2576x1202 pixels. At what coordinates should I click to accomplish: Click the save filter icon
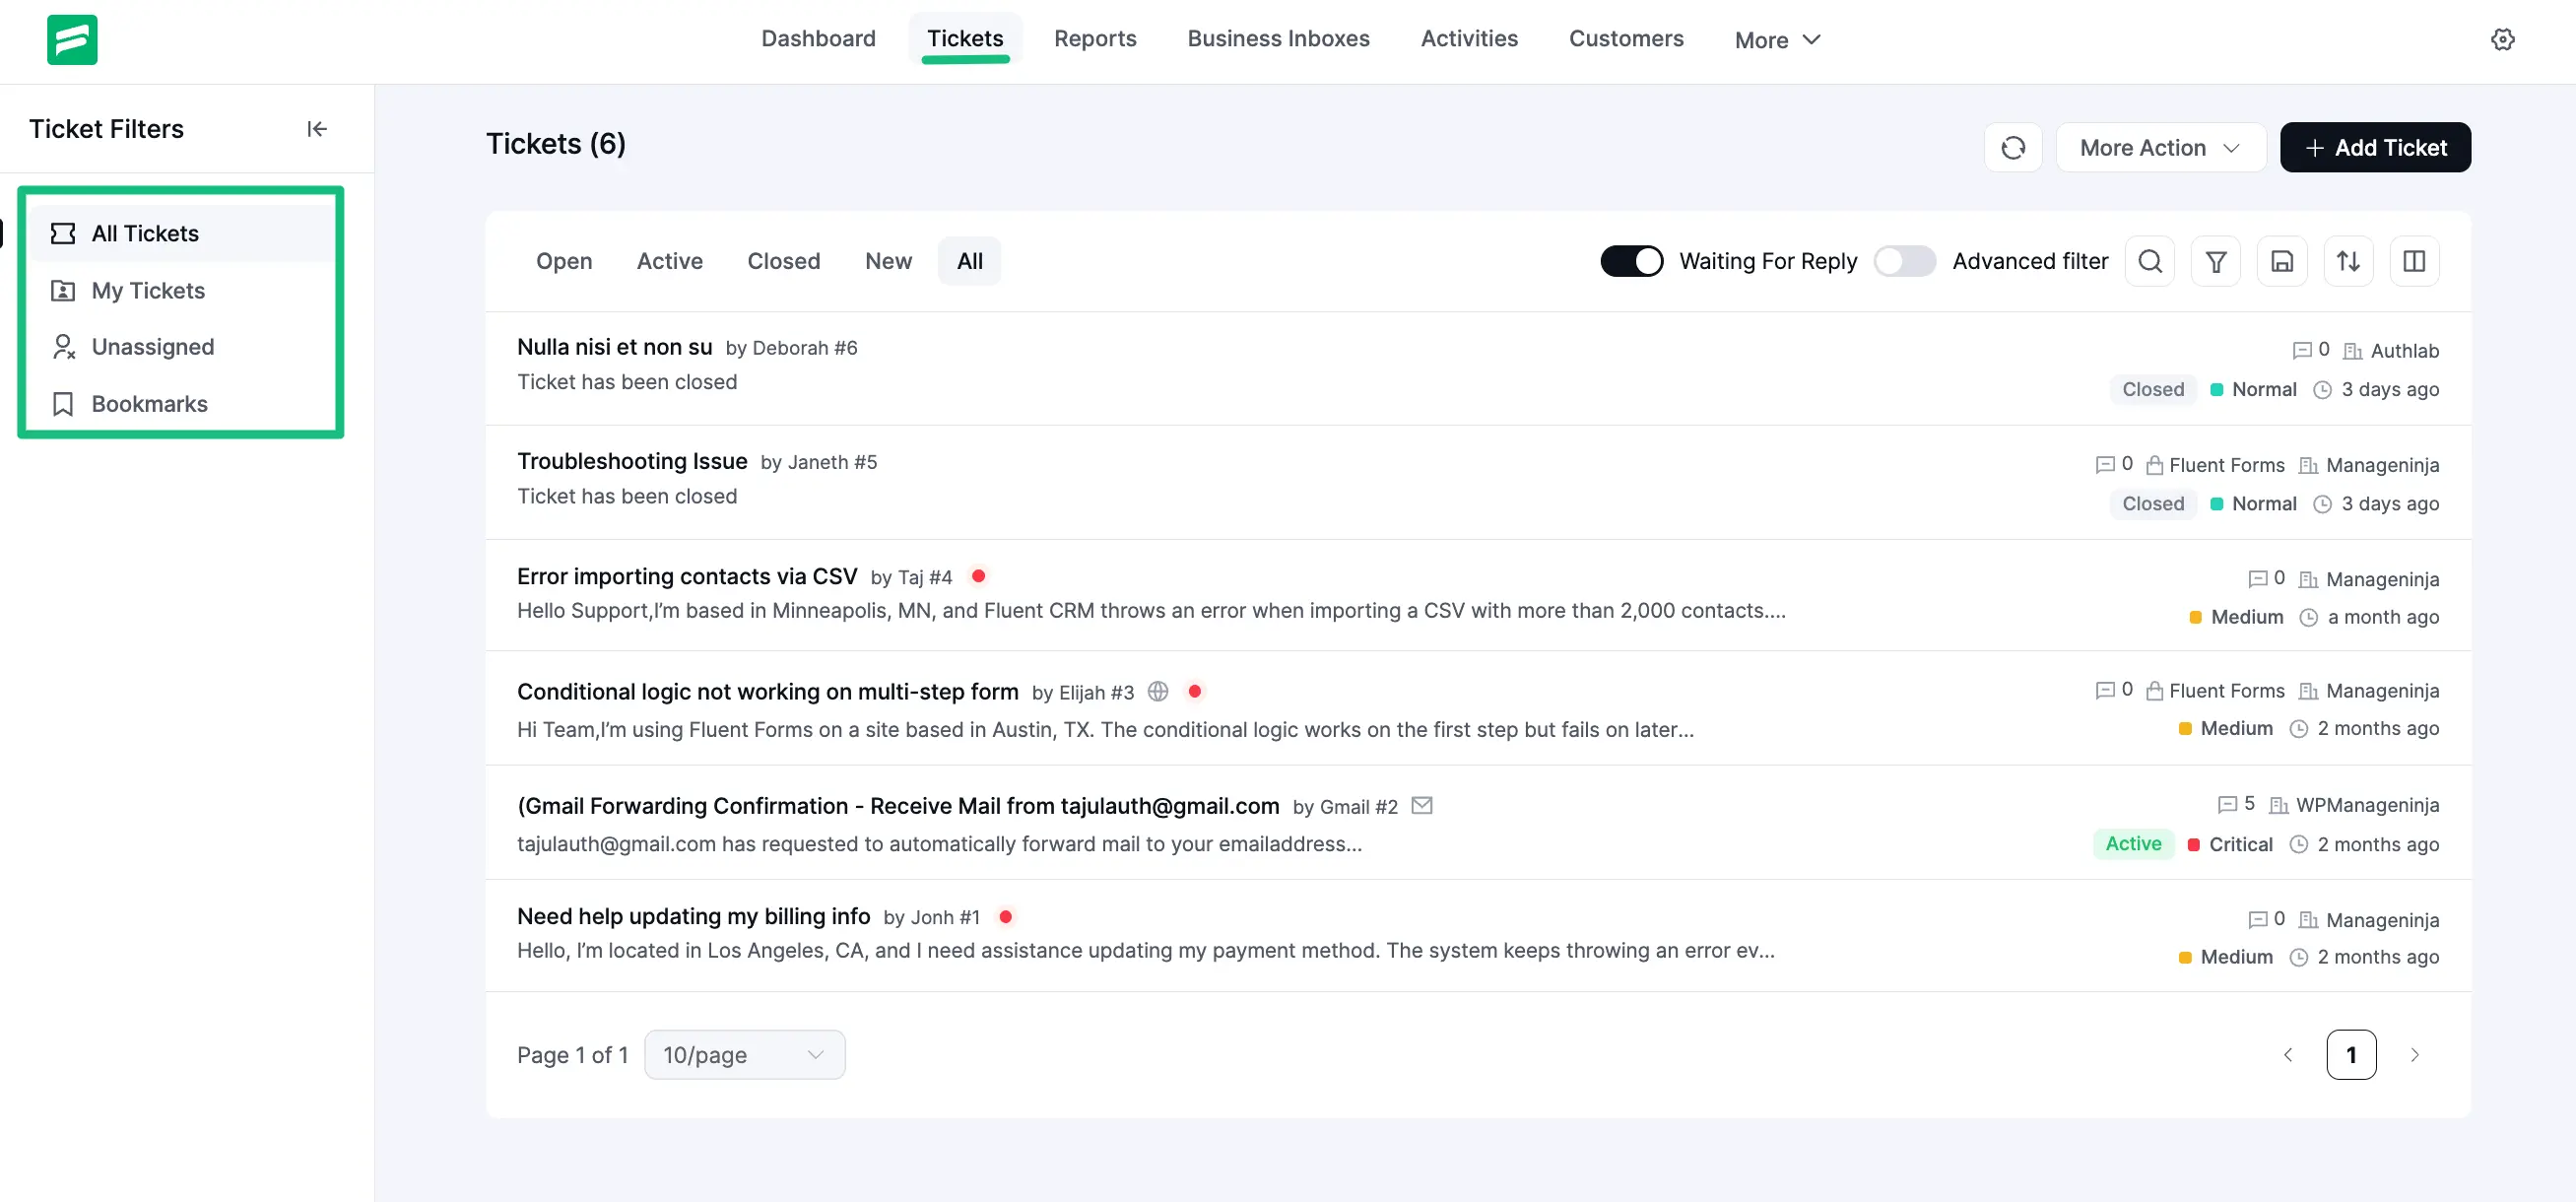tap(2281, 261)
